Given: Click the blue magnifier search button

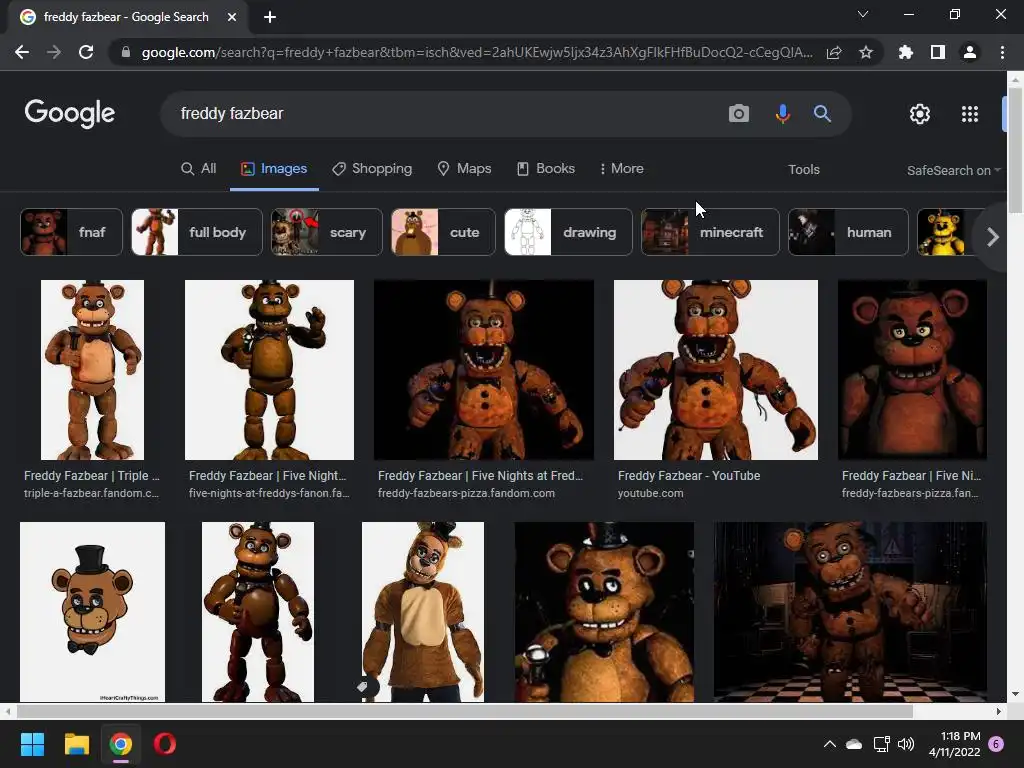Looking at the screenshot, I should point(822,114).
